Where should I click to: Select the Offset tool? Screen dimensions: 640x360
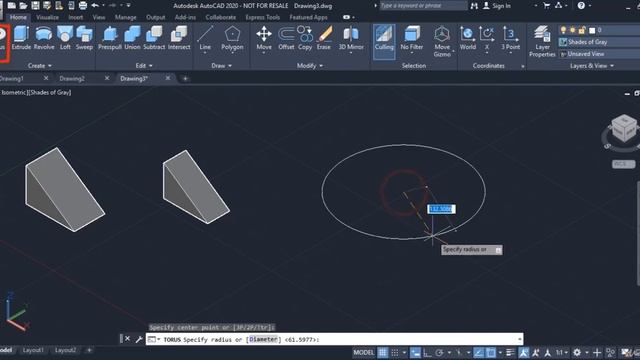tap(286, 38)
